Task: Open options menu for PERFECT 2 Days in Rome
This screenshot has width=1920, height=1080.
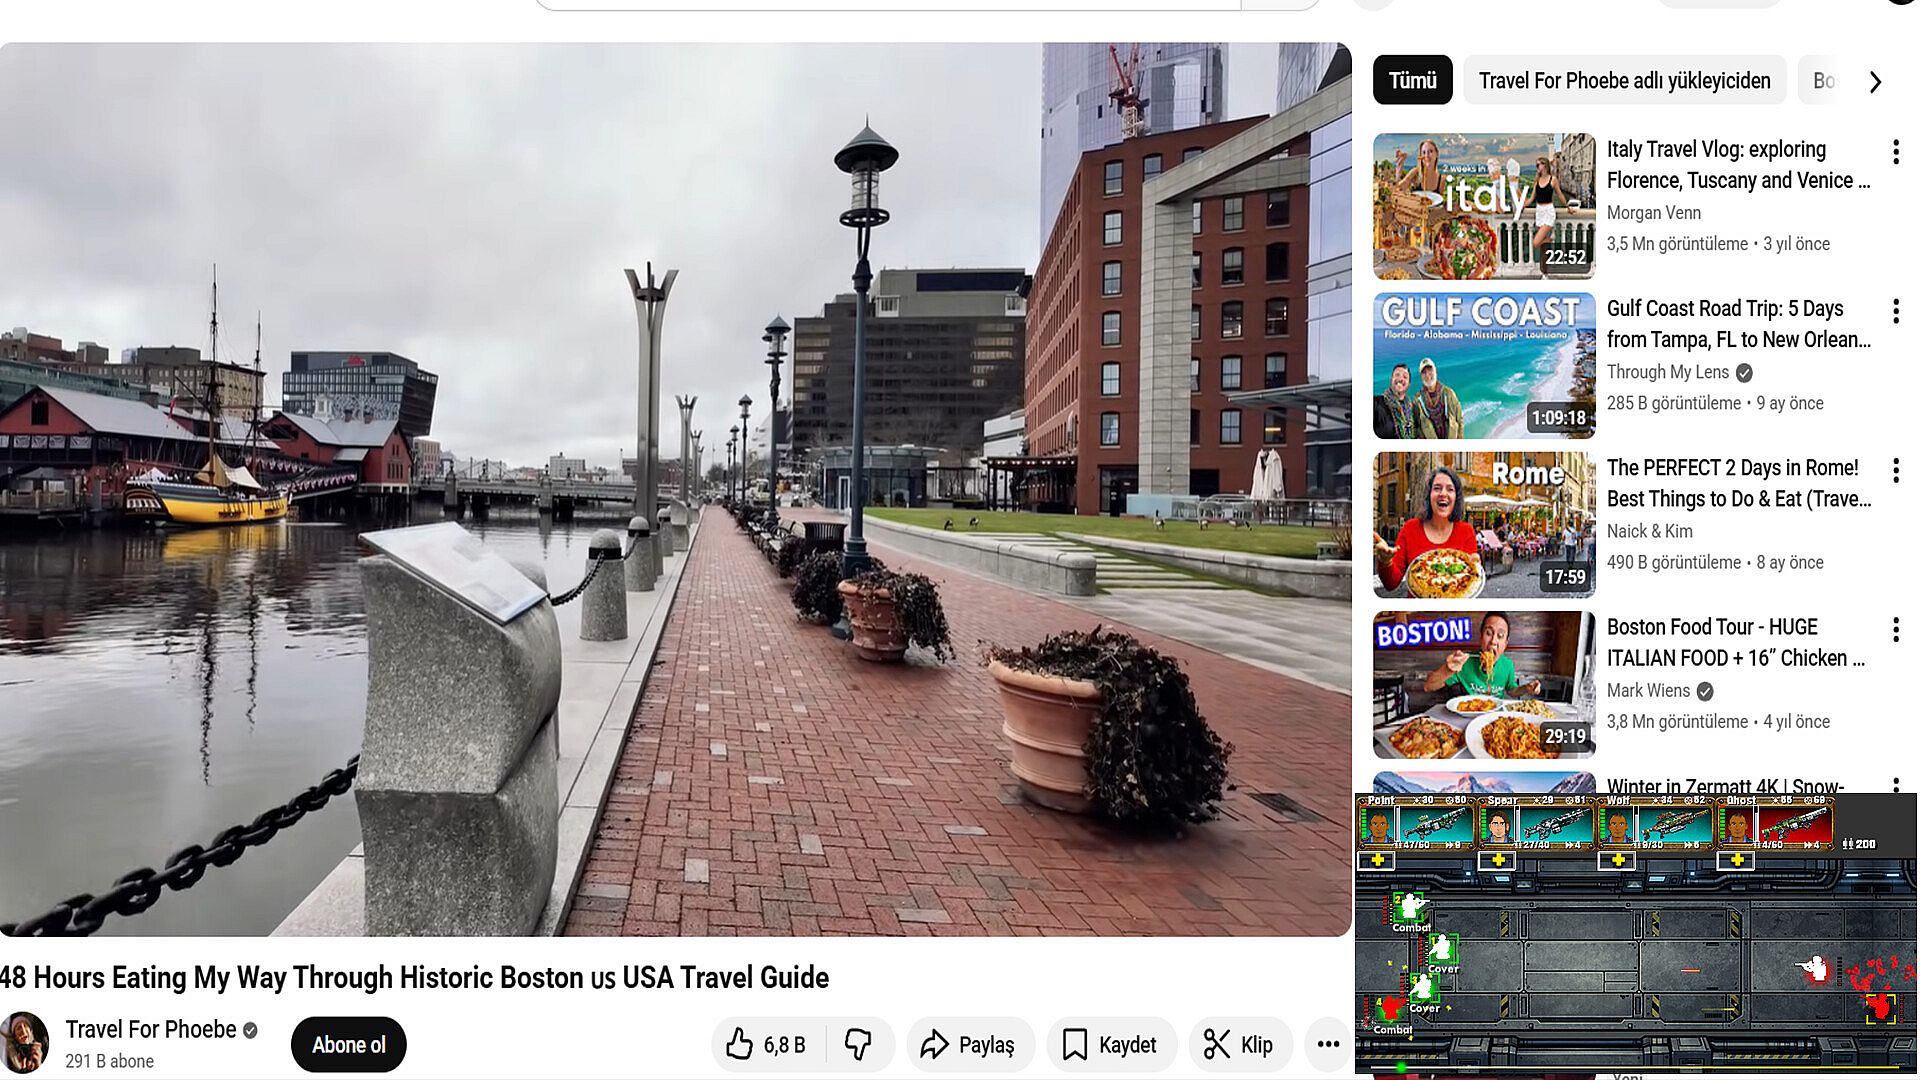Action: pos(1895,471)
